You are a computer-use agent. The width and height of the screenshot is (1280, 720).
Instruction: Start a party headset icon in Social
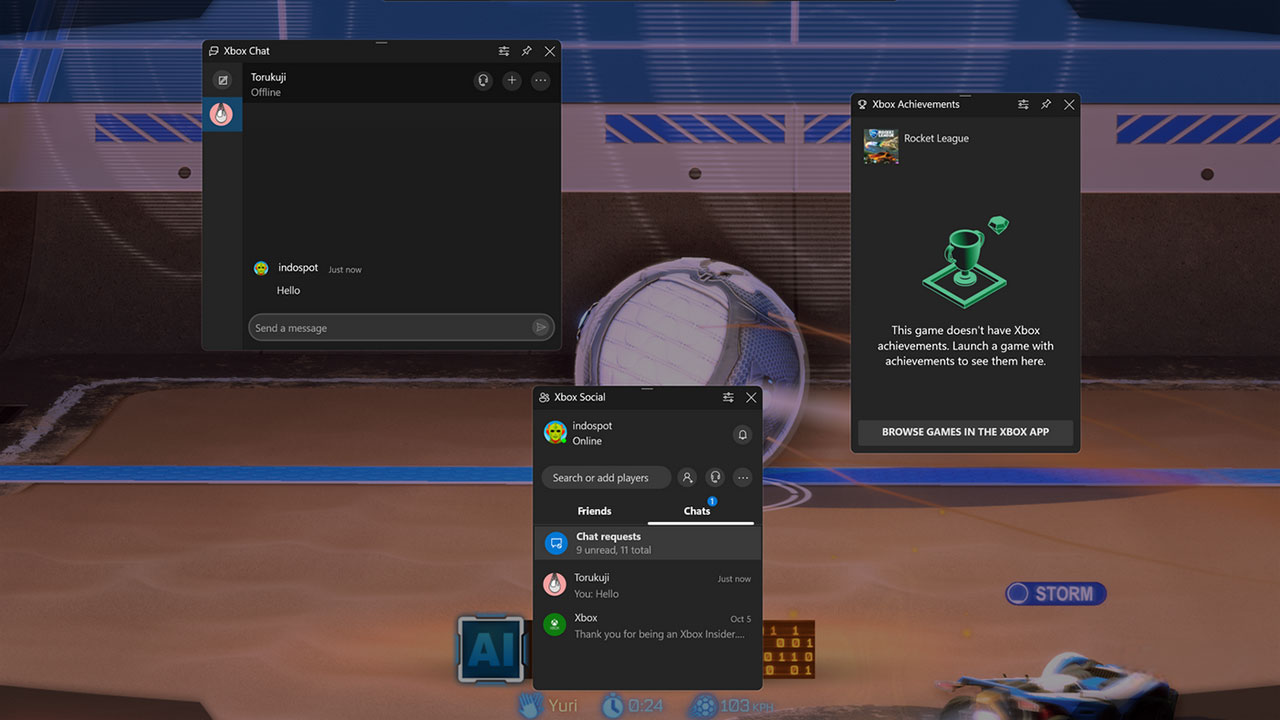click(715, 478)
